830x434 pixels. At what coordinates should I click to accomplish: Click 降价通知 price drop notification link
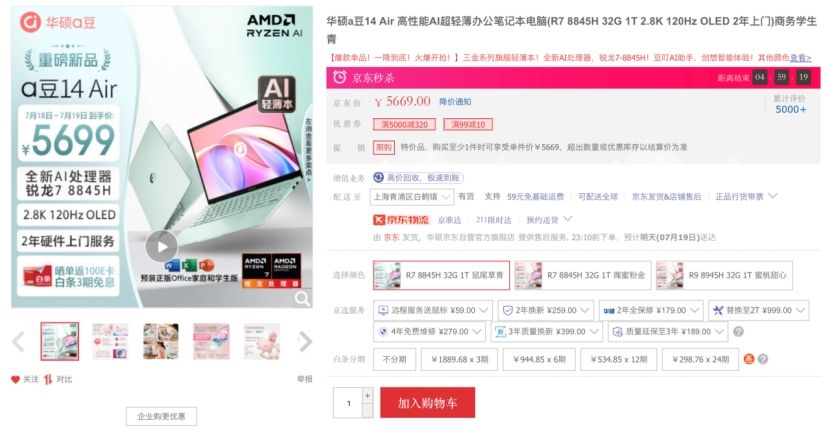coord(455,102)
